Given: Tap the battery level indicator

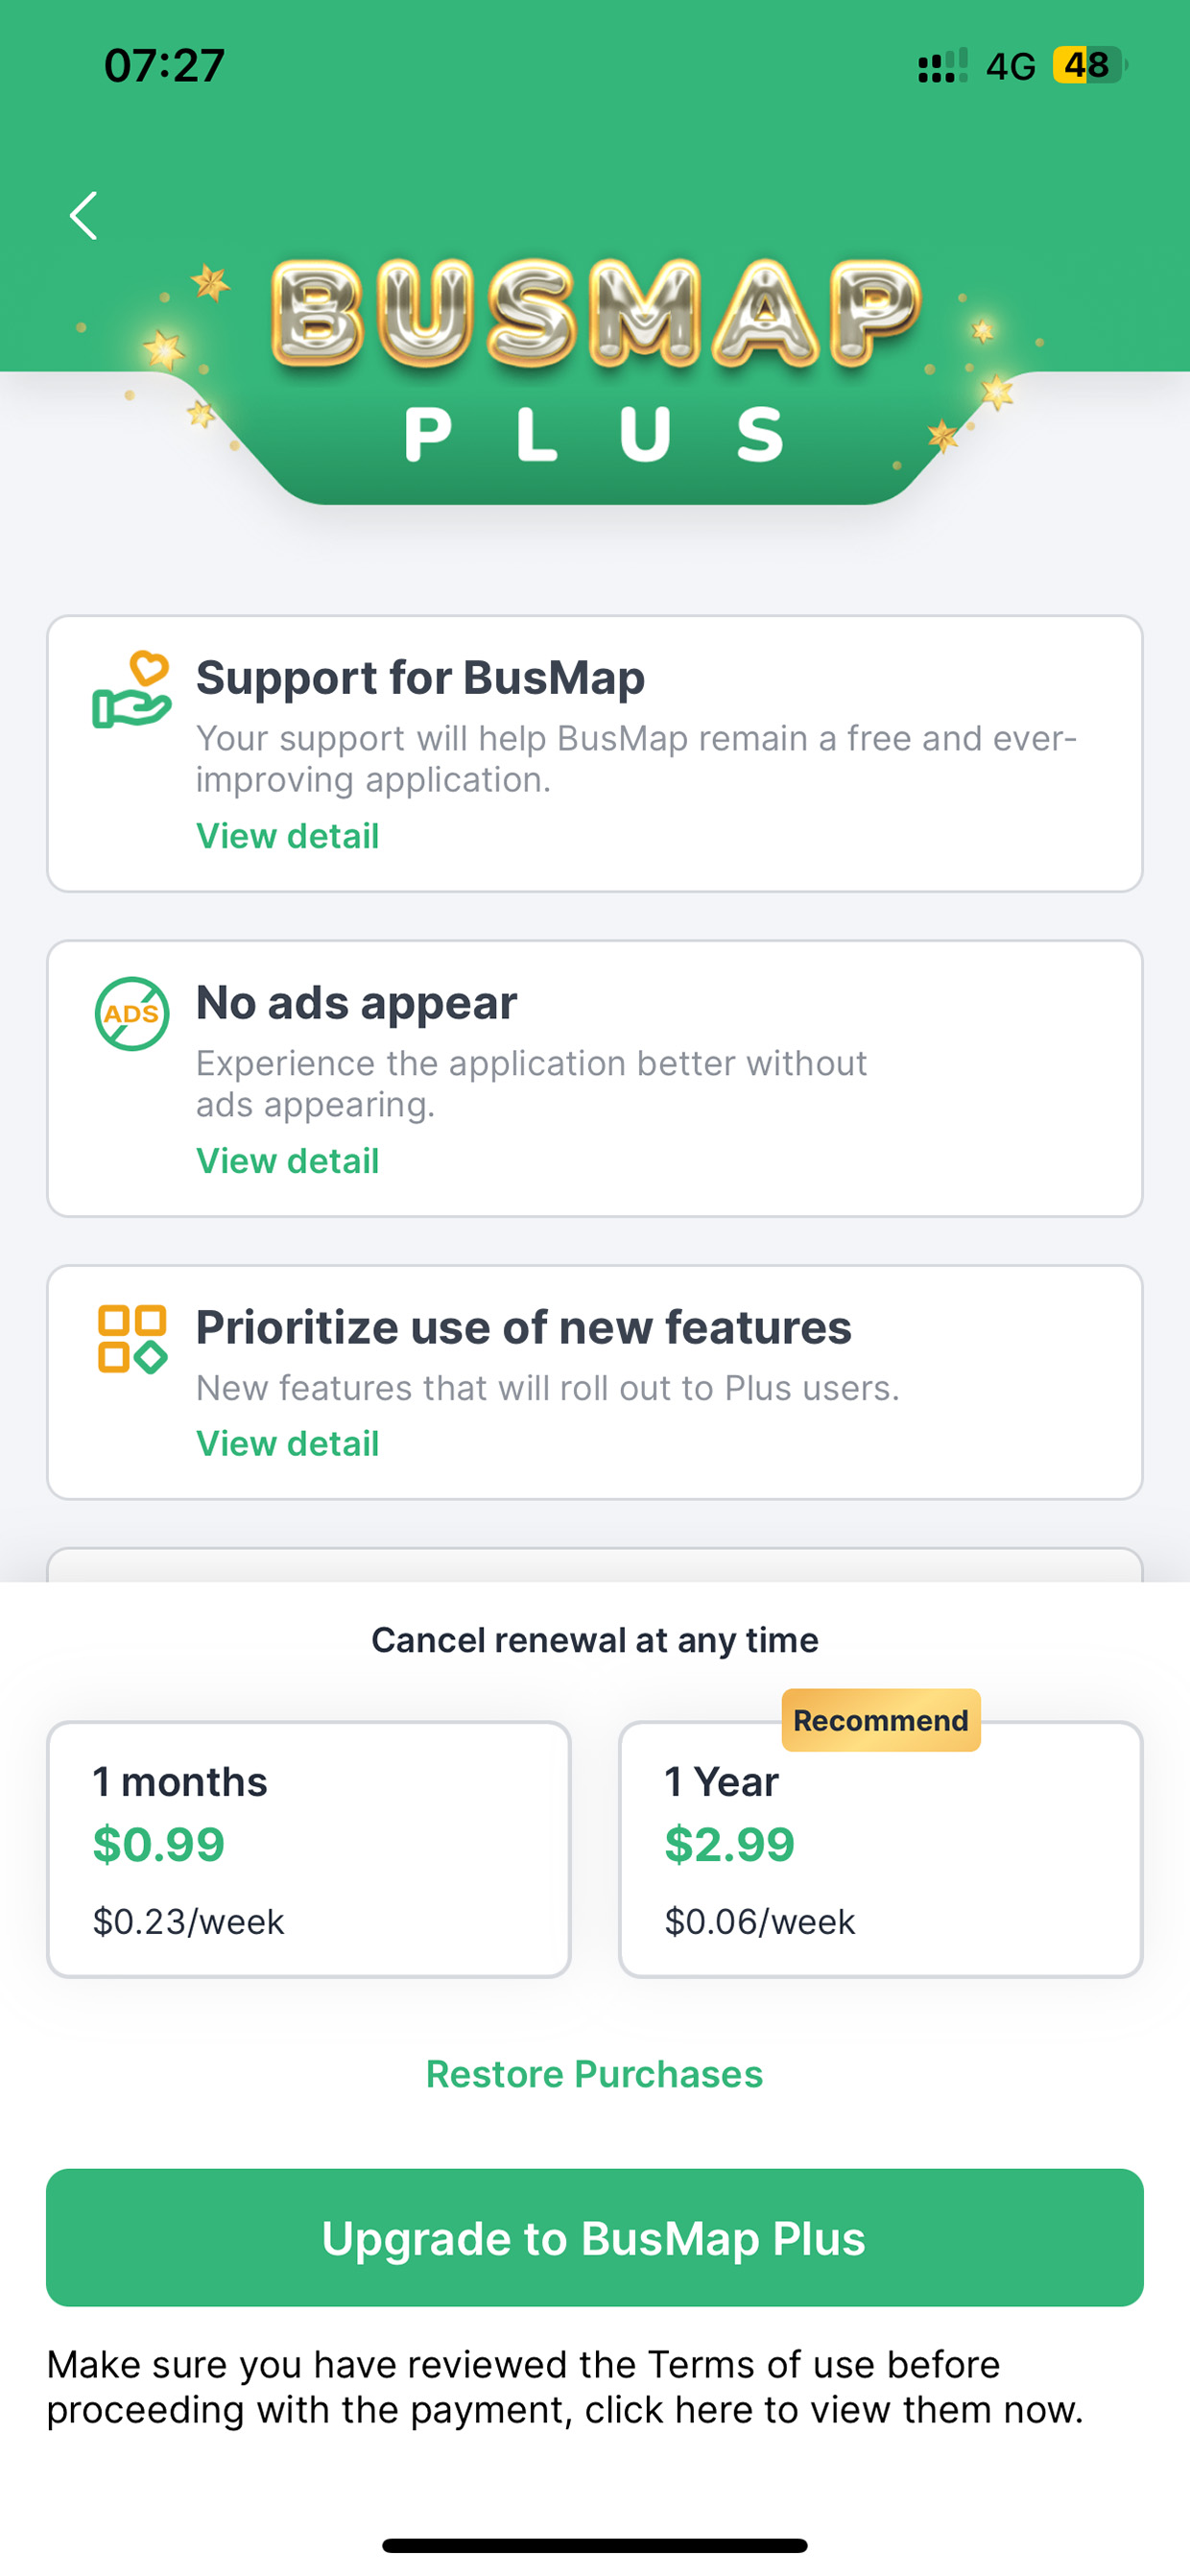Looking at the screenshot, I should 1089,66.
